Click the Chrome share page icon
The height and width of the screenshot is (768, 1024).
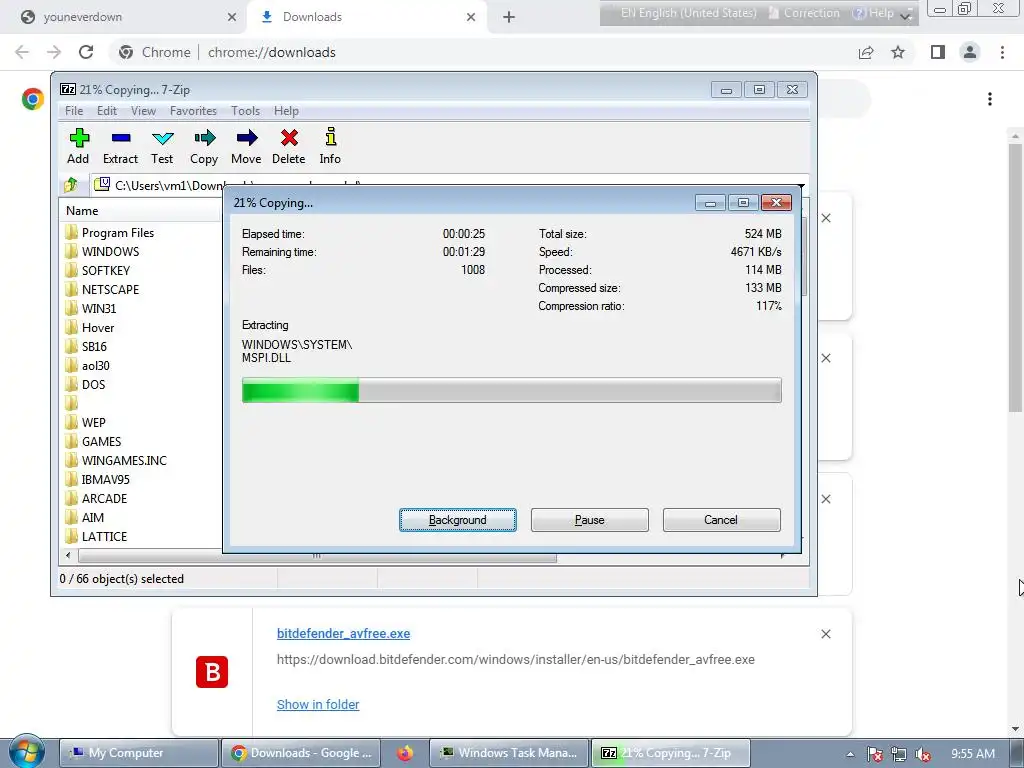pos(866,52)
